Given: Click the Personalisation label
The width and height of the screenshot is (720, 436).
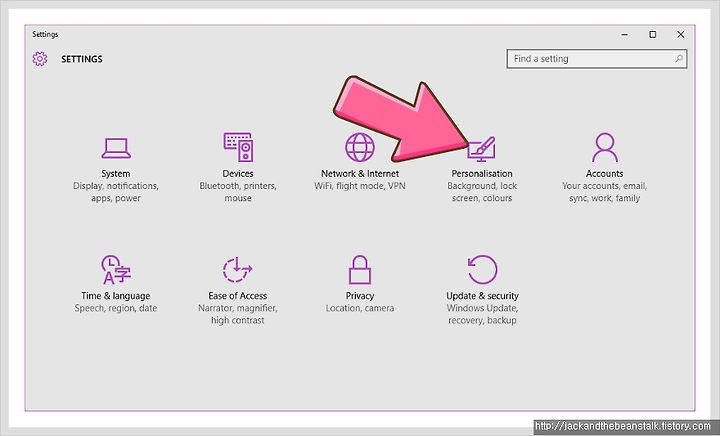Looking at the screenshot, I should tap(482, 173).
